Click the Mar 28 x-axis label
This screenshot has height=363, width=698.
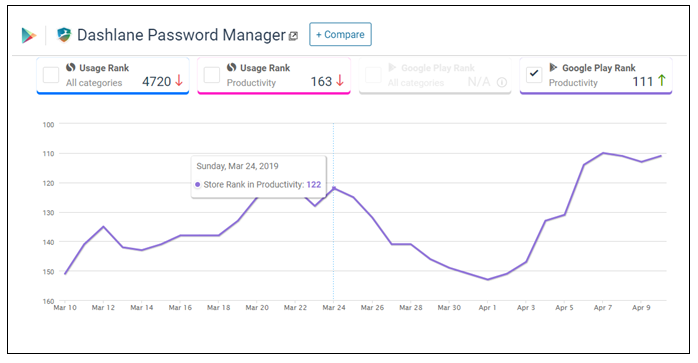[411, 308]
